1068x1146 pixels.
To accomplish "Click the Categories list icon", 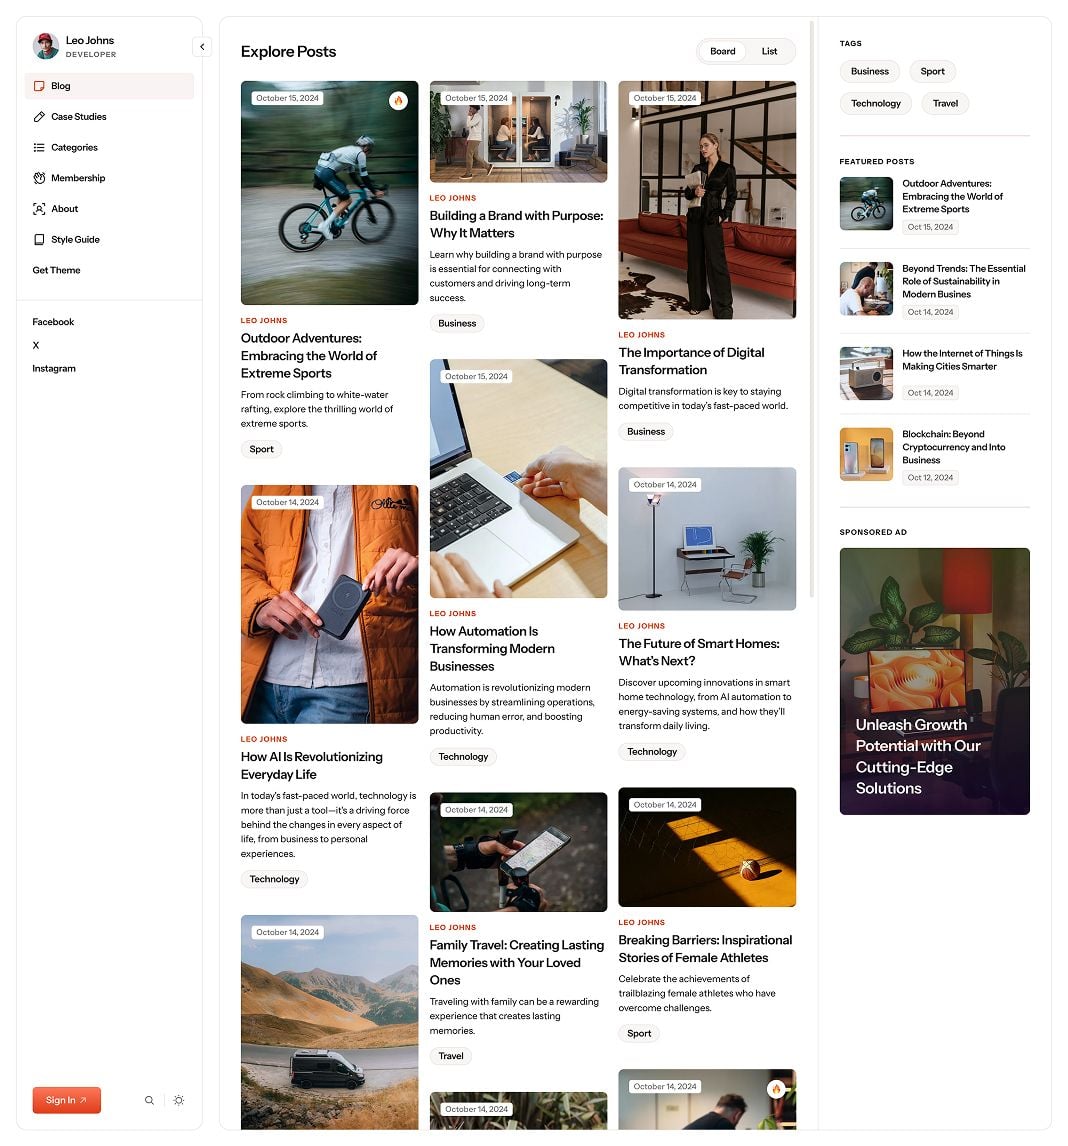I will pos(39,148).
